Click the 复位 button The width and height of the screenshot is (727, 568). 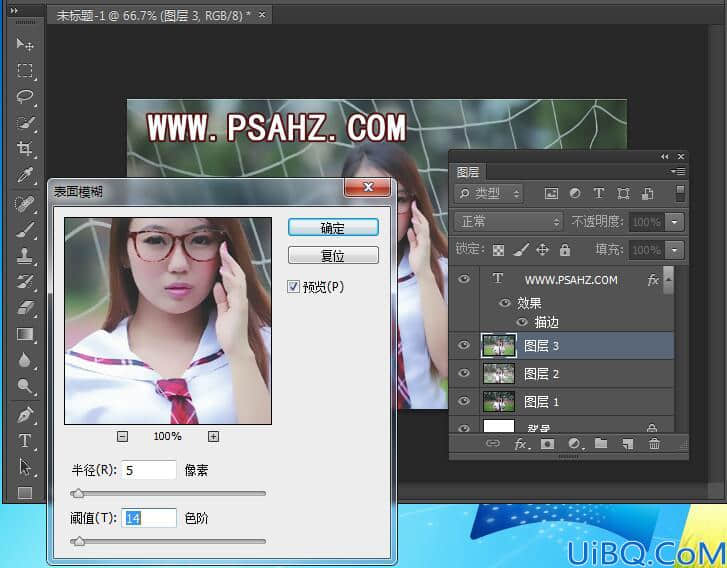point(333,255)
